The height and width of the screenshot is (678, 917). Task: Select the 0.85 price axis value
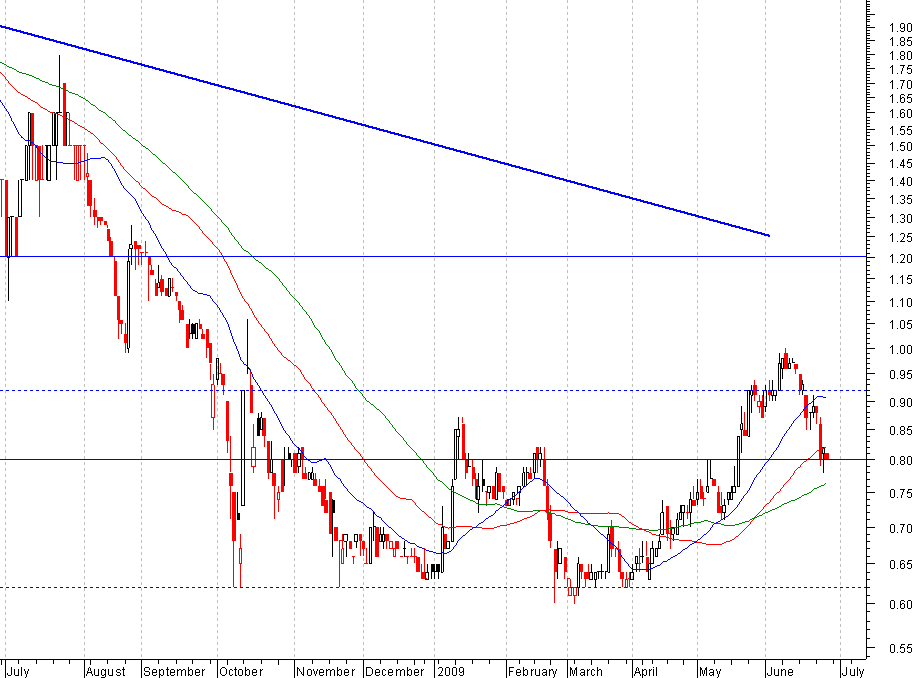[x=901, y=431]
